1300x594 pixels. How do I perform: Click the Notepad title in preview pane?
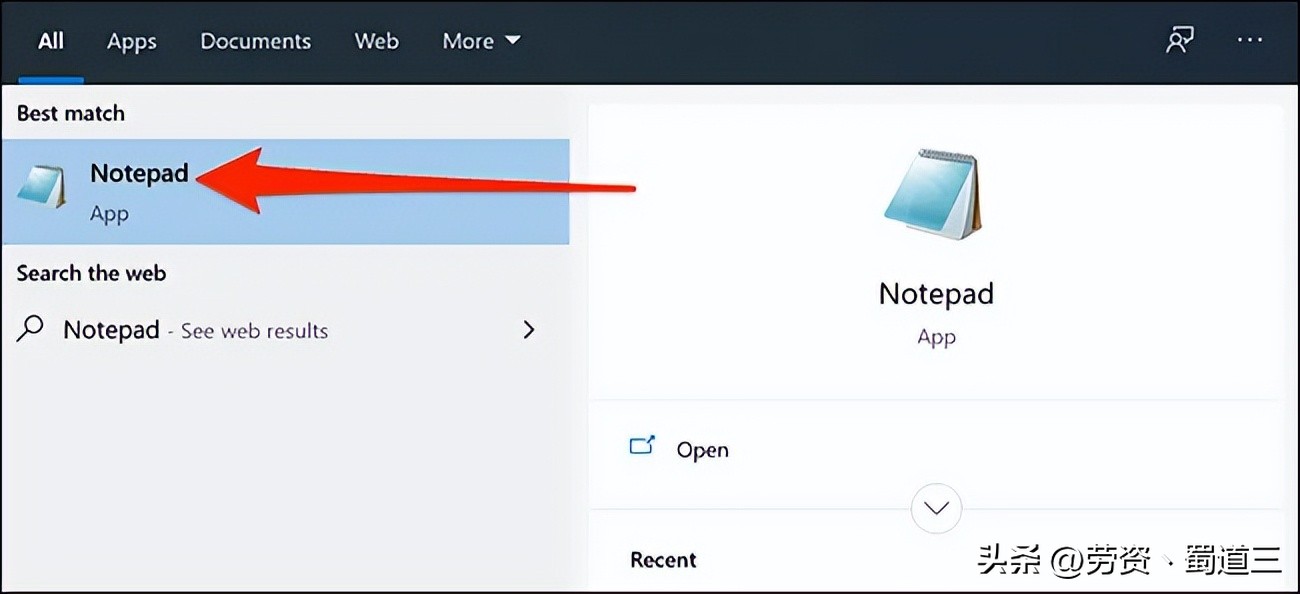click(x=936, y=294)
